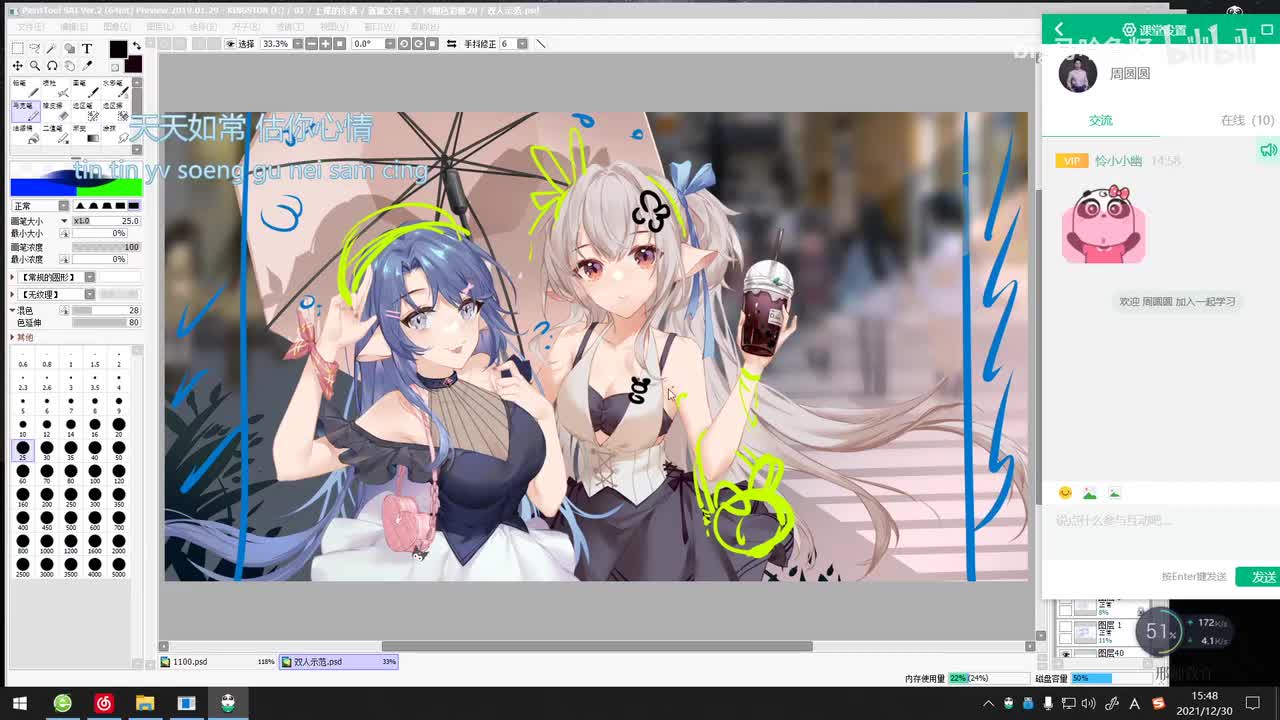The height and width of the screenshot is (720, 1280).
Task: Select the rotate canvas tool
Action: tap(52, 66)
